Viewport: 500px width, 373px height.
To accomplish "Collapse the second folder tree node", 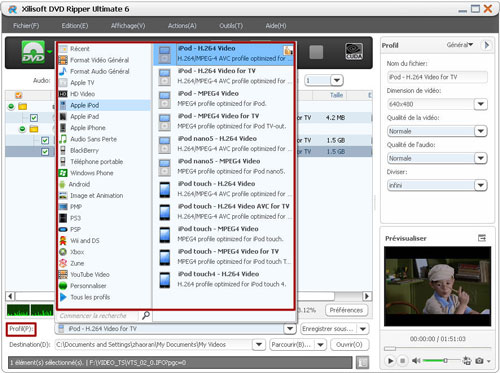I will [22, 129].
